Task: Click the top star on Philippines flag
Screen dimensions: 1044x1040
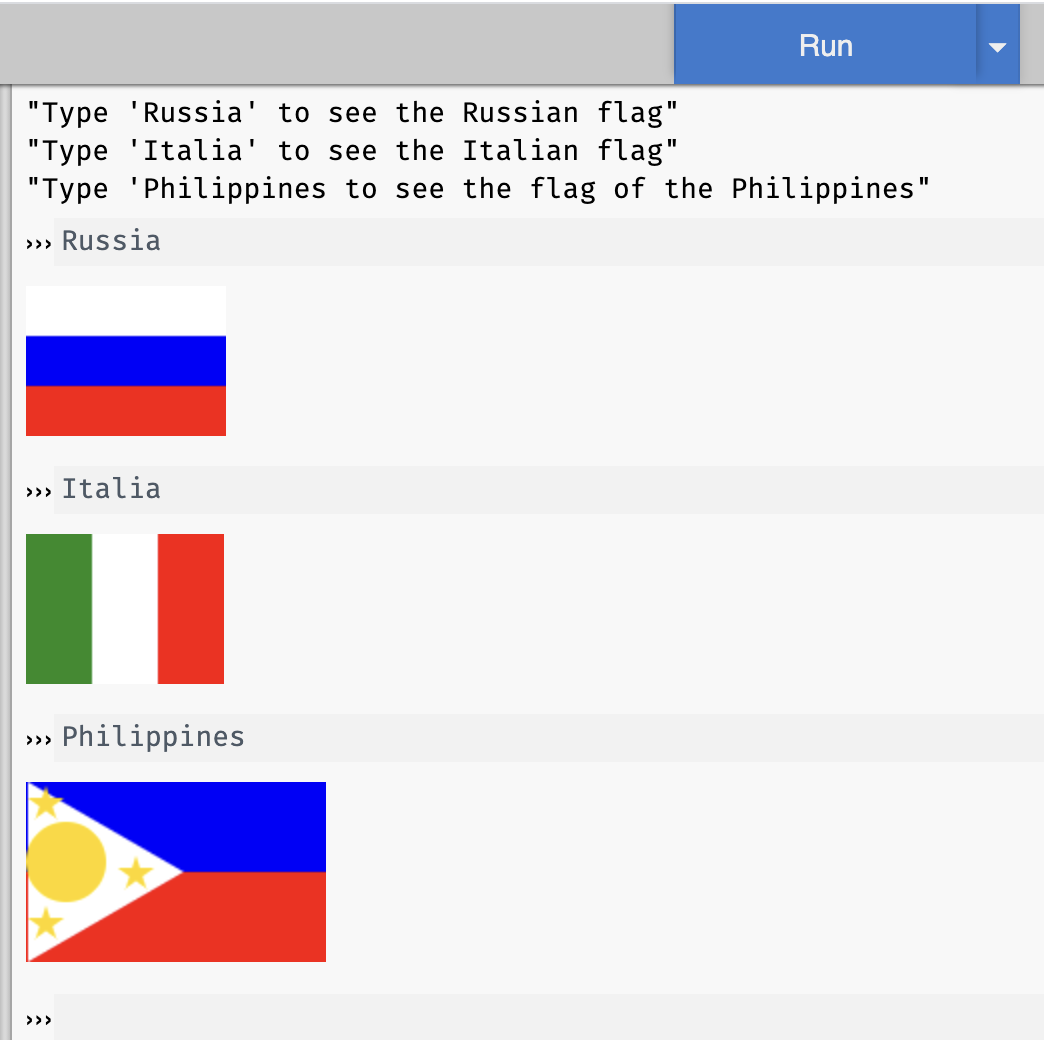Action: pyautogui.click(x=45, y=801)
